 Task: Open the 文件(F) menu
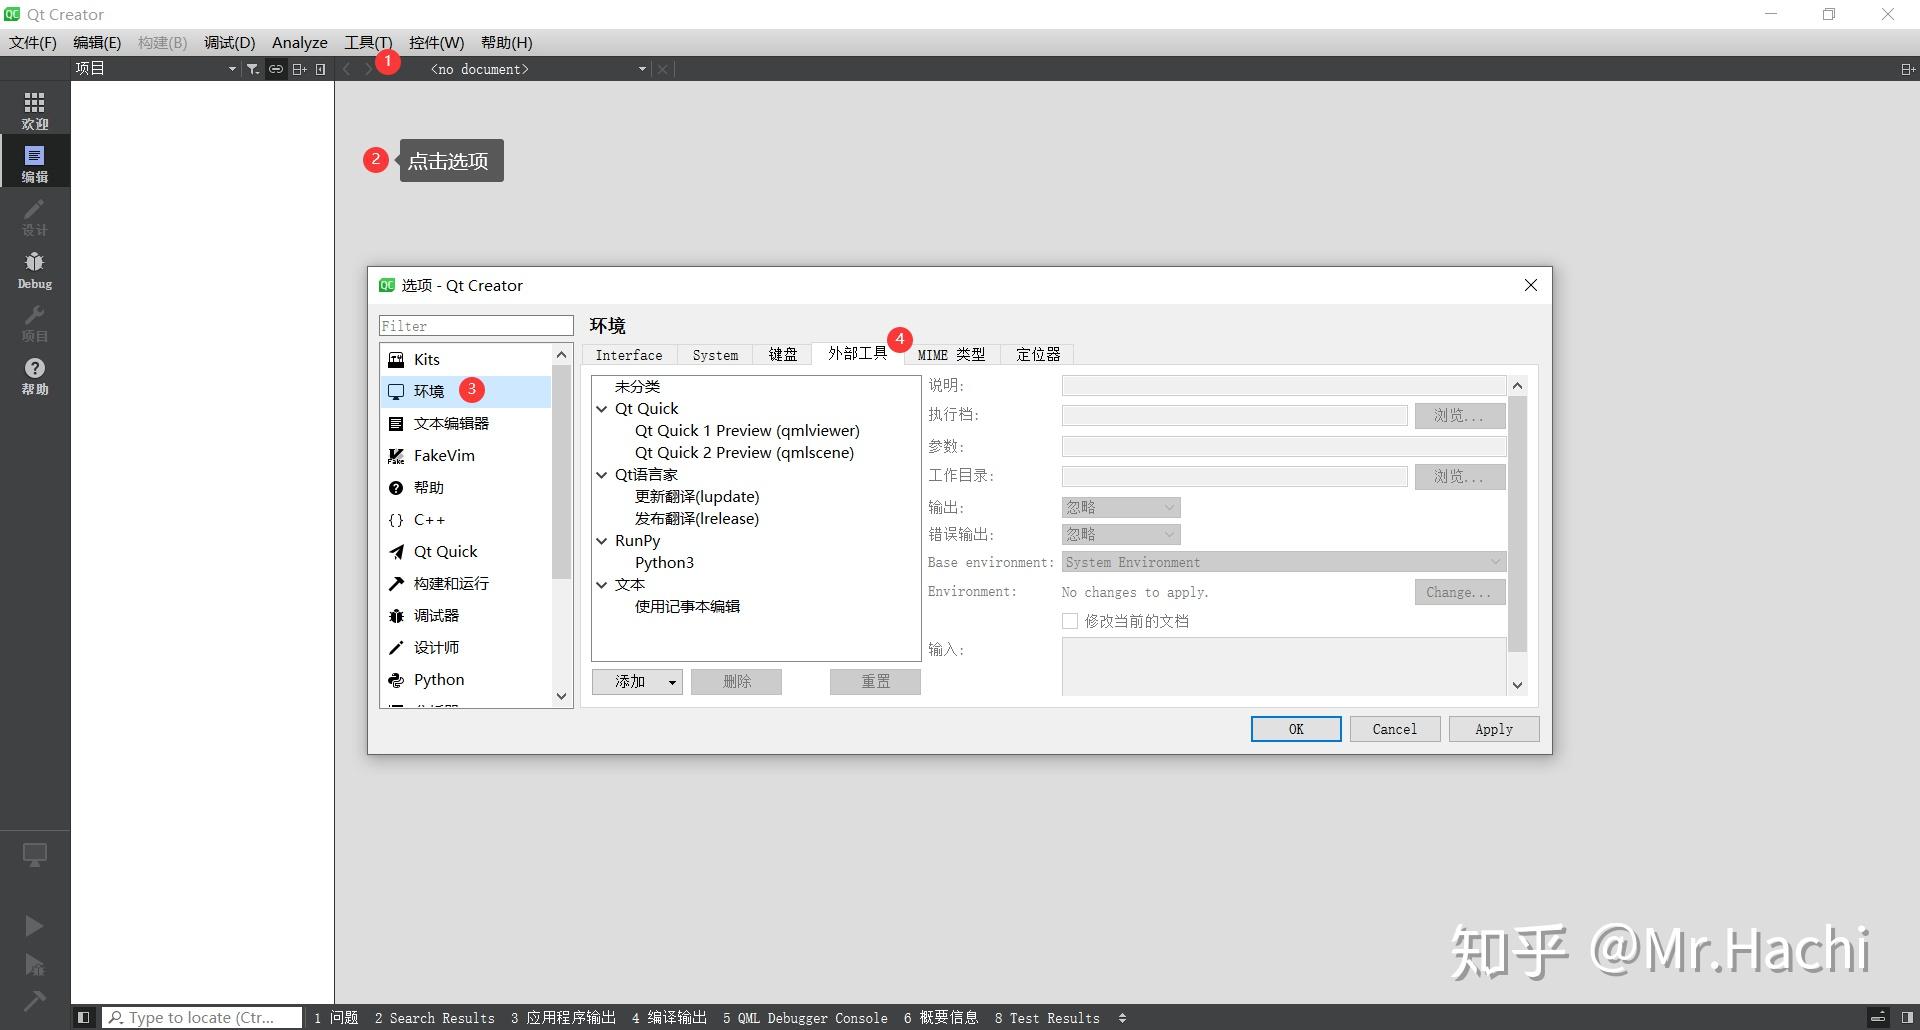(33, 43)
